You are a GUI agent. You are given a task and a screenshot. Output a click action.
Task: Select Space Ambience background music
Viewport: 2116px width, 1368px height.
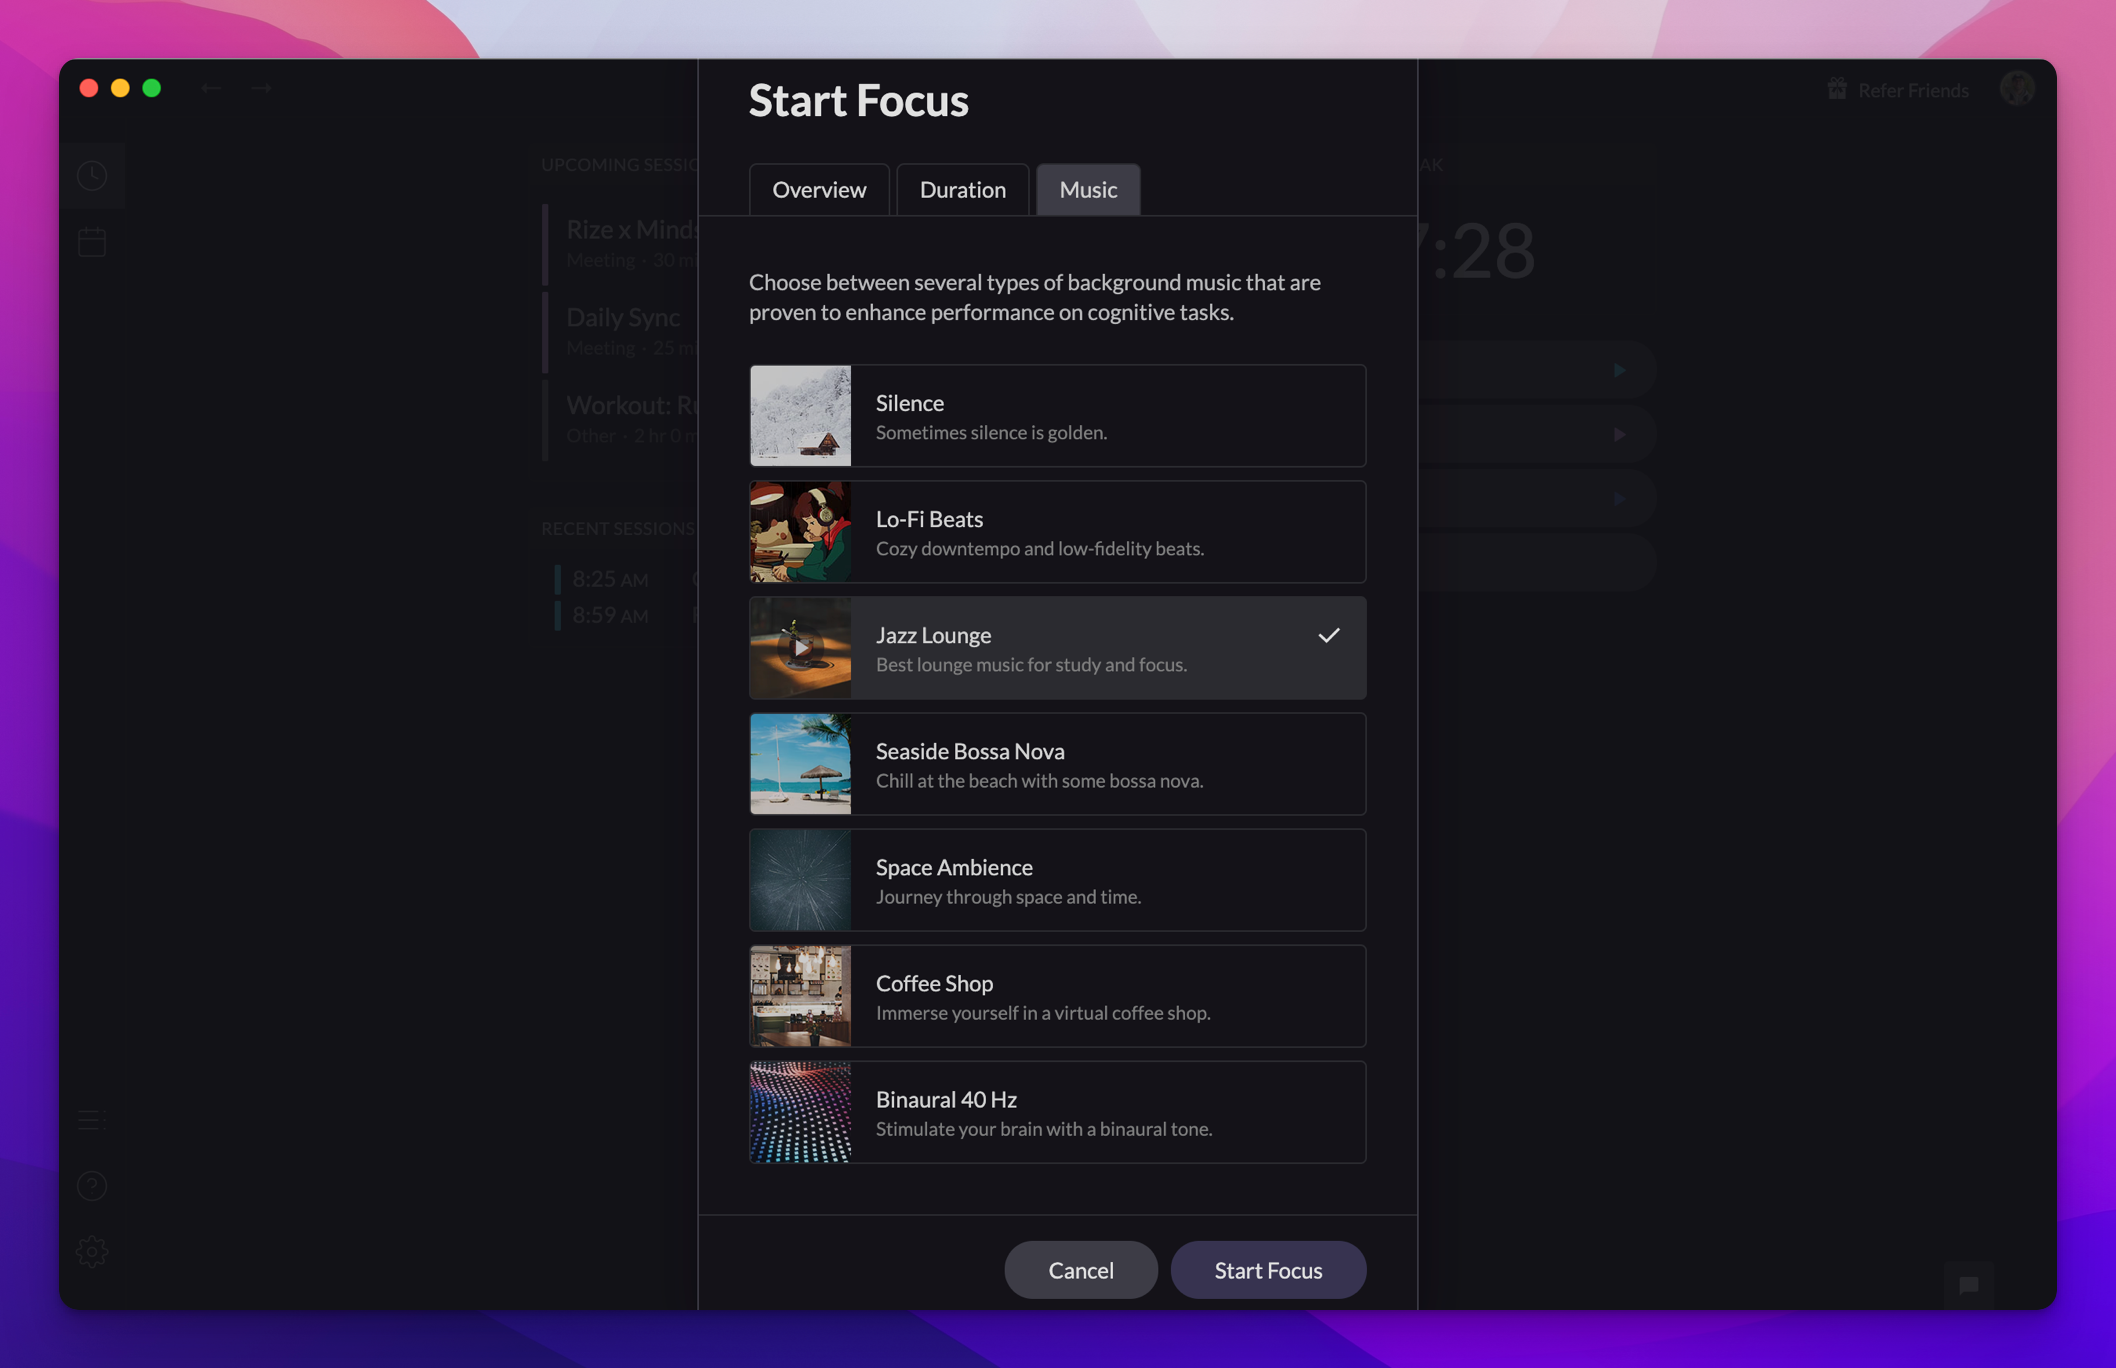[1057, 880]
